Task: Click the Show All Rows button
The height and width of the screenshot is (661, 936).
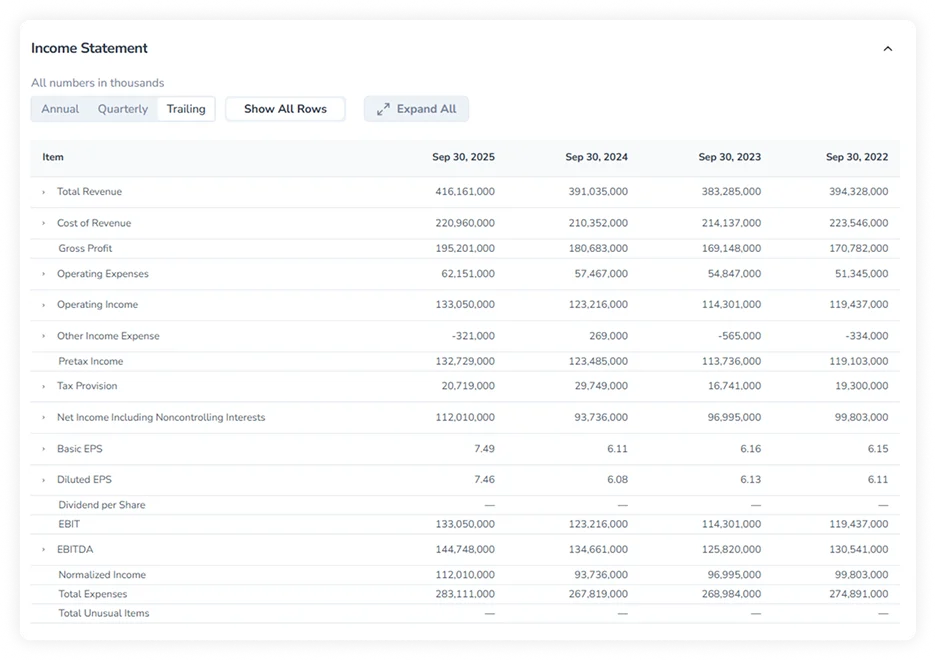Action: [x=285, y=109]
